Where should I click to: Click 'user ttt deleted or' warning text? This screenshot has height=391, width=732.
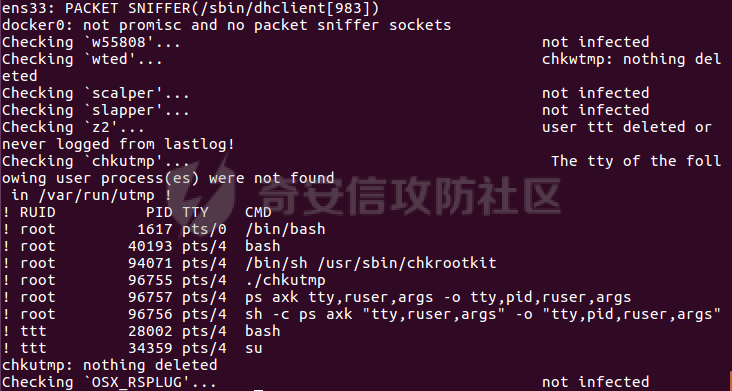[626, 127]
